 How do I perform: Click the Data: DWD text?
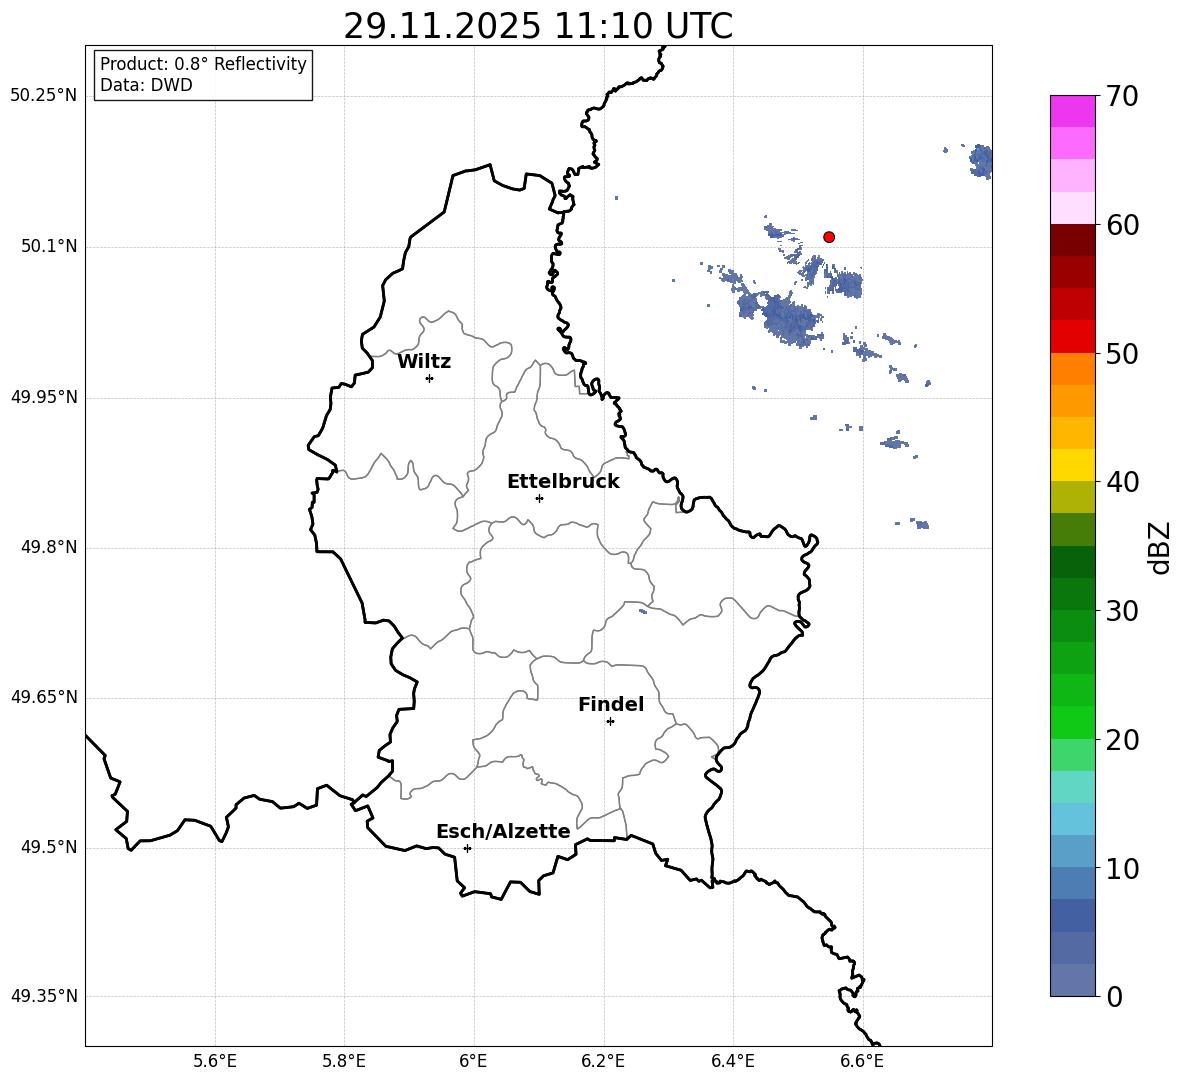pos(146,85)
